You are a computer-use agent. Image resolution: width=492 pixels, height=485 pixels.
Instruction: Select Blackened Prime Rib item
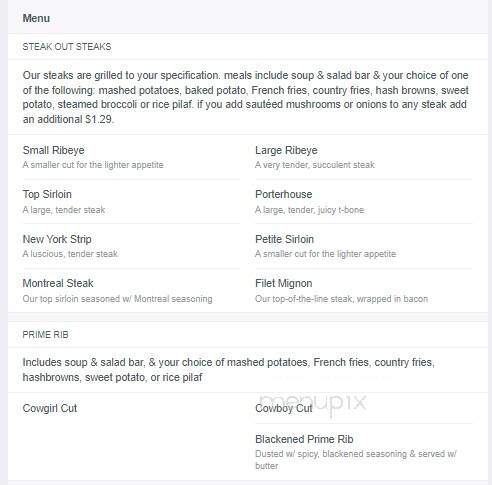pos(304,439)
